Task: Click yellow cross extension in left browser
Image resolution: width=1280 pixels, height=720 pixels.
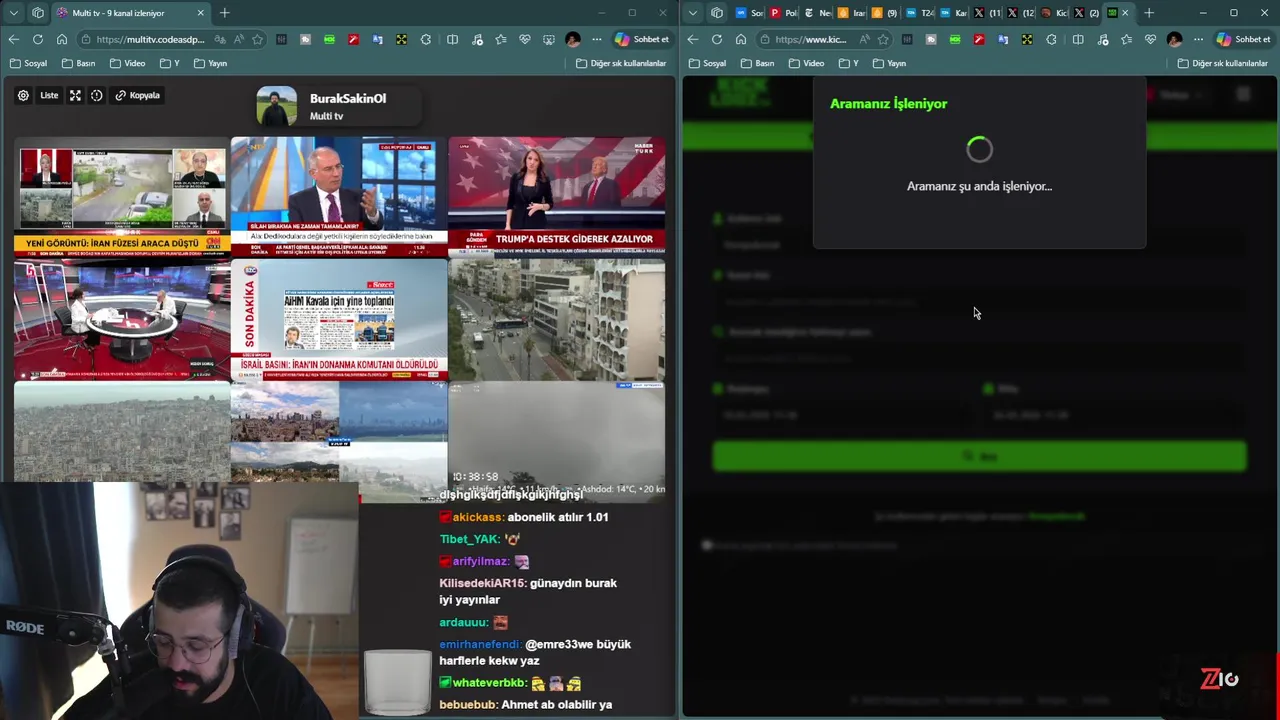Action: point(402,39)
